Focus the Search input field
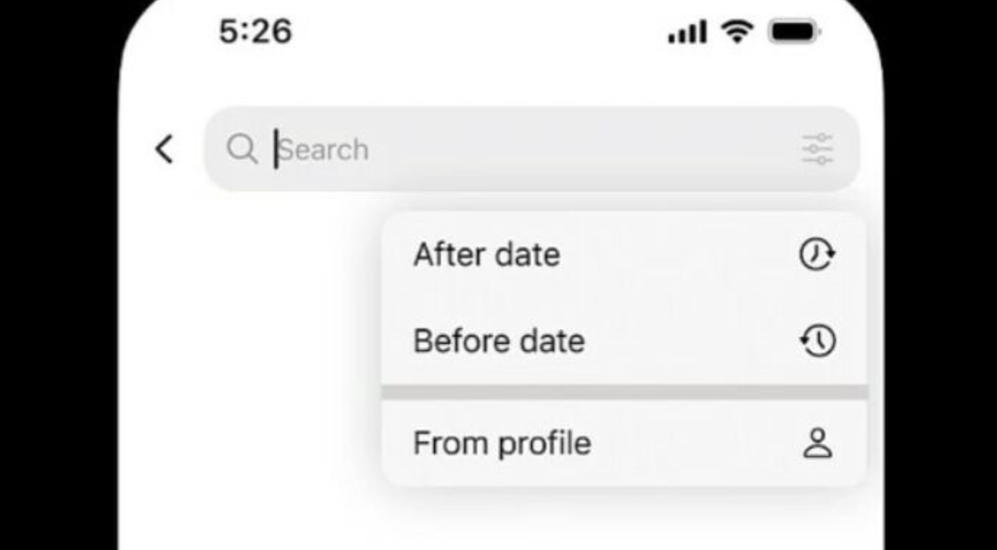This screenshot has width=997, height=550. (532, 149)
